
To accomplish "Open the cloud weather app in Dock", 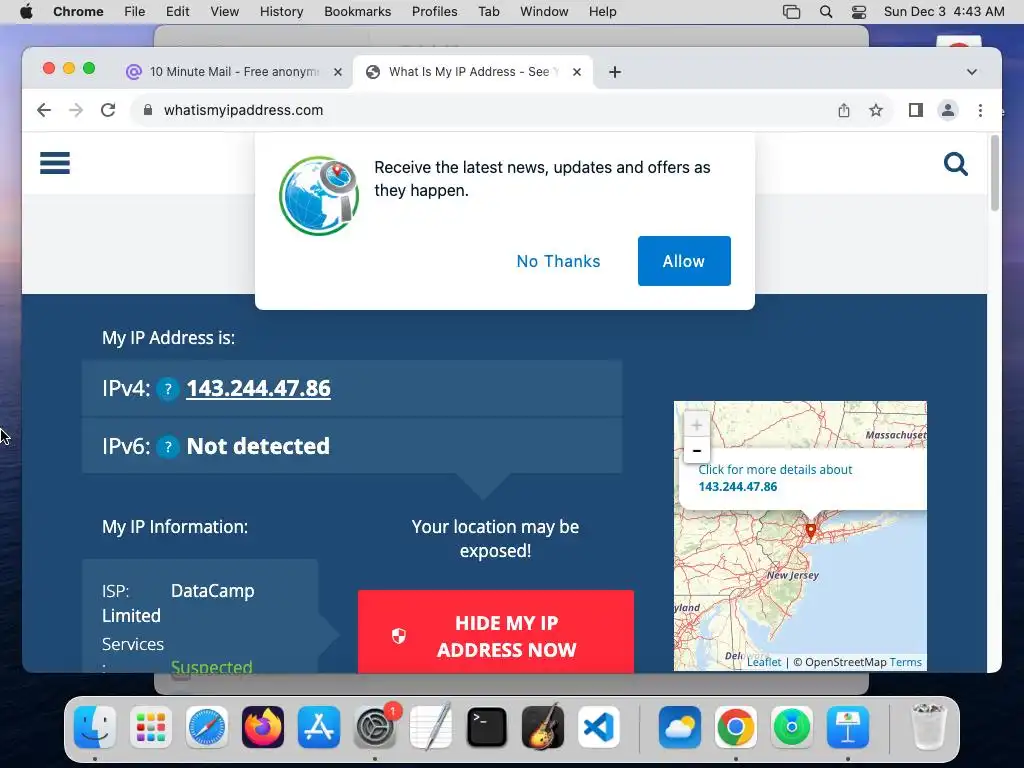I will pos(680,727).
